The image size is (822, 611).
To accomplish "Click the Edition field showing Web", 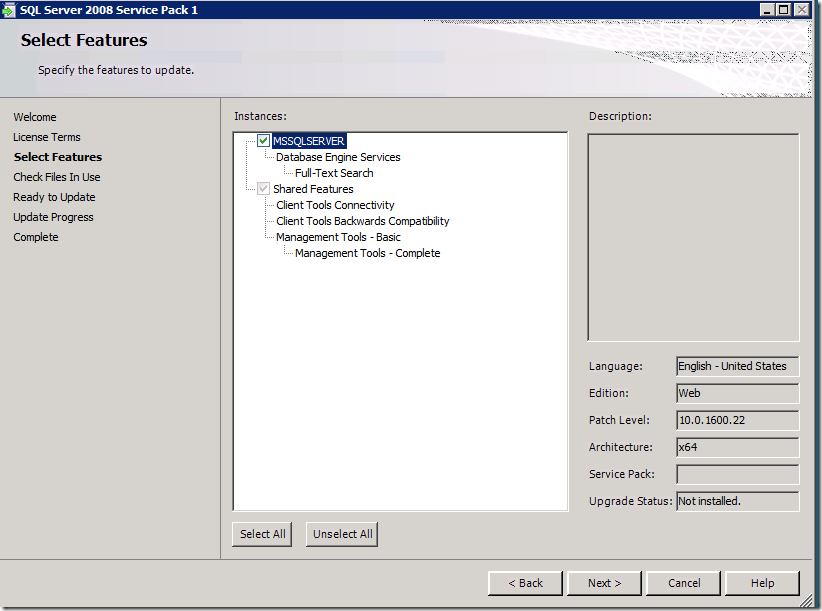I will click(738, 393).
